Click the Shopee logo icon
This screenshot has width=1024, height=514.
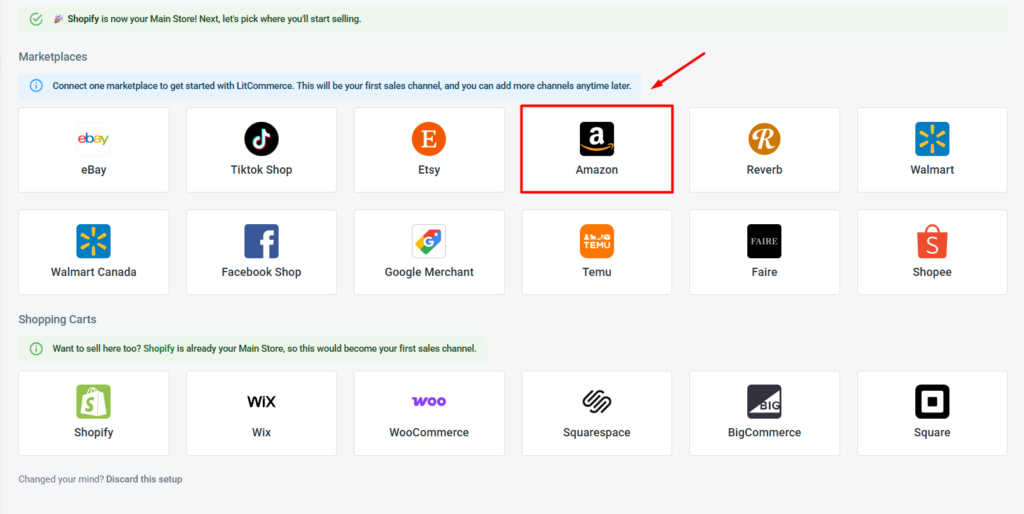932,241
